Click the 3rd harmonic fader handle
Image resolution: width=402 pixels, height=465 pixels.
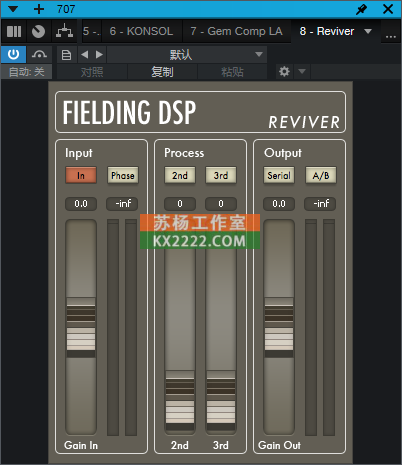point(221,400)
